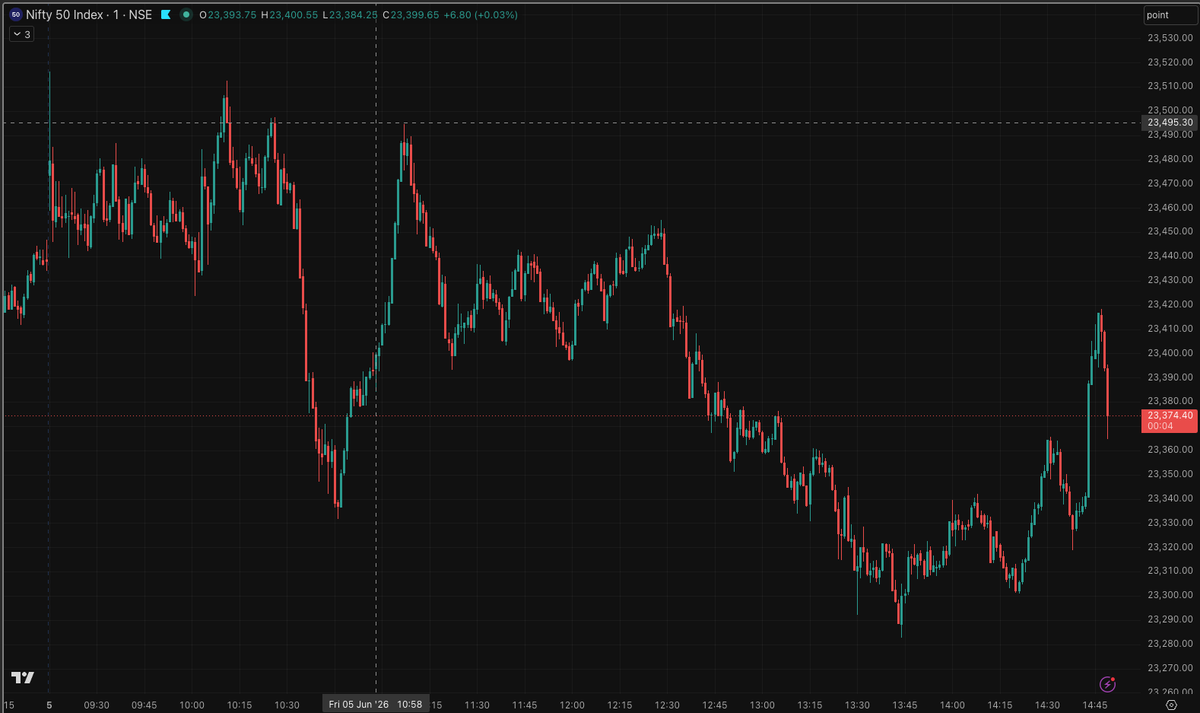
Task: Expand the collapsed indicators legend showing 3
Action: point(21,34)
